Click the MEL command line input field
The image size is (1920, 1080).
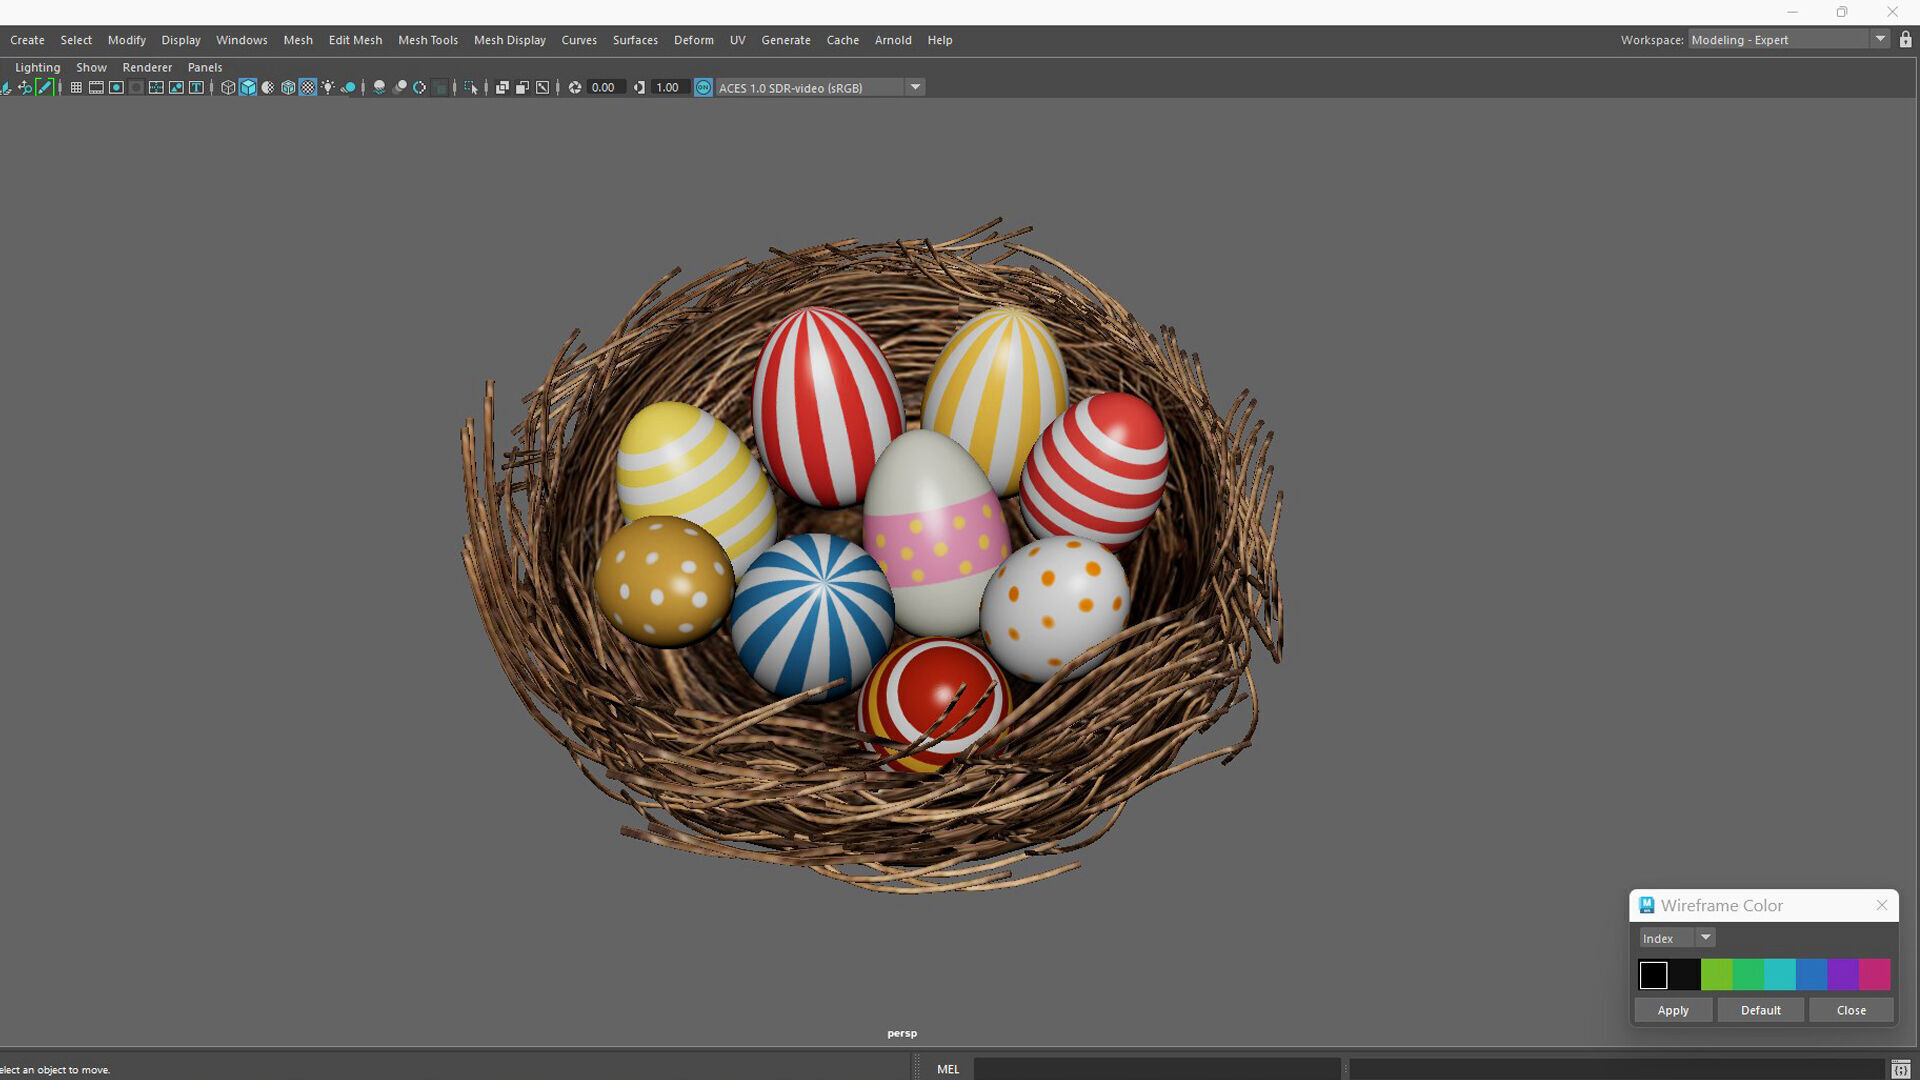[x=1157, y=1069]
